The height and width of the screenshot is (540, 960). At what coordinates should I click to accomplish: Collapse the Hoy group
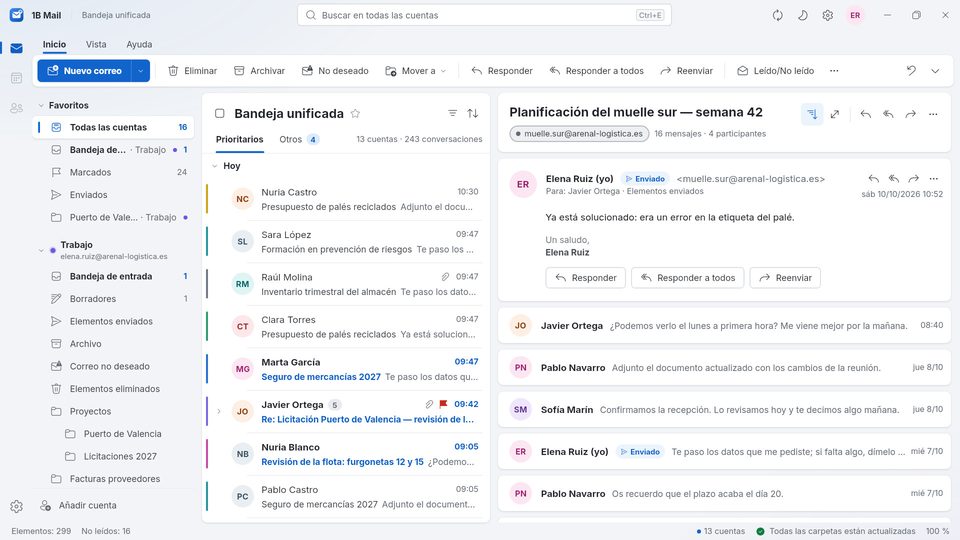point(215,166)
